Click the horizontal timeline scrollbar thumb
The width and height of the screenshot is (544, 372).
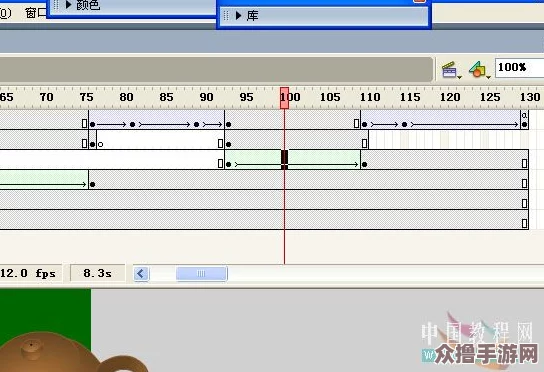[202, 274]
